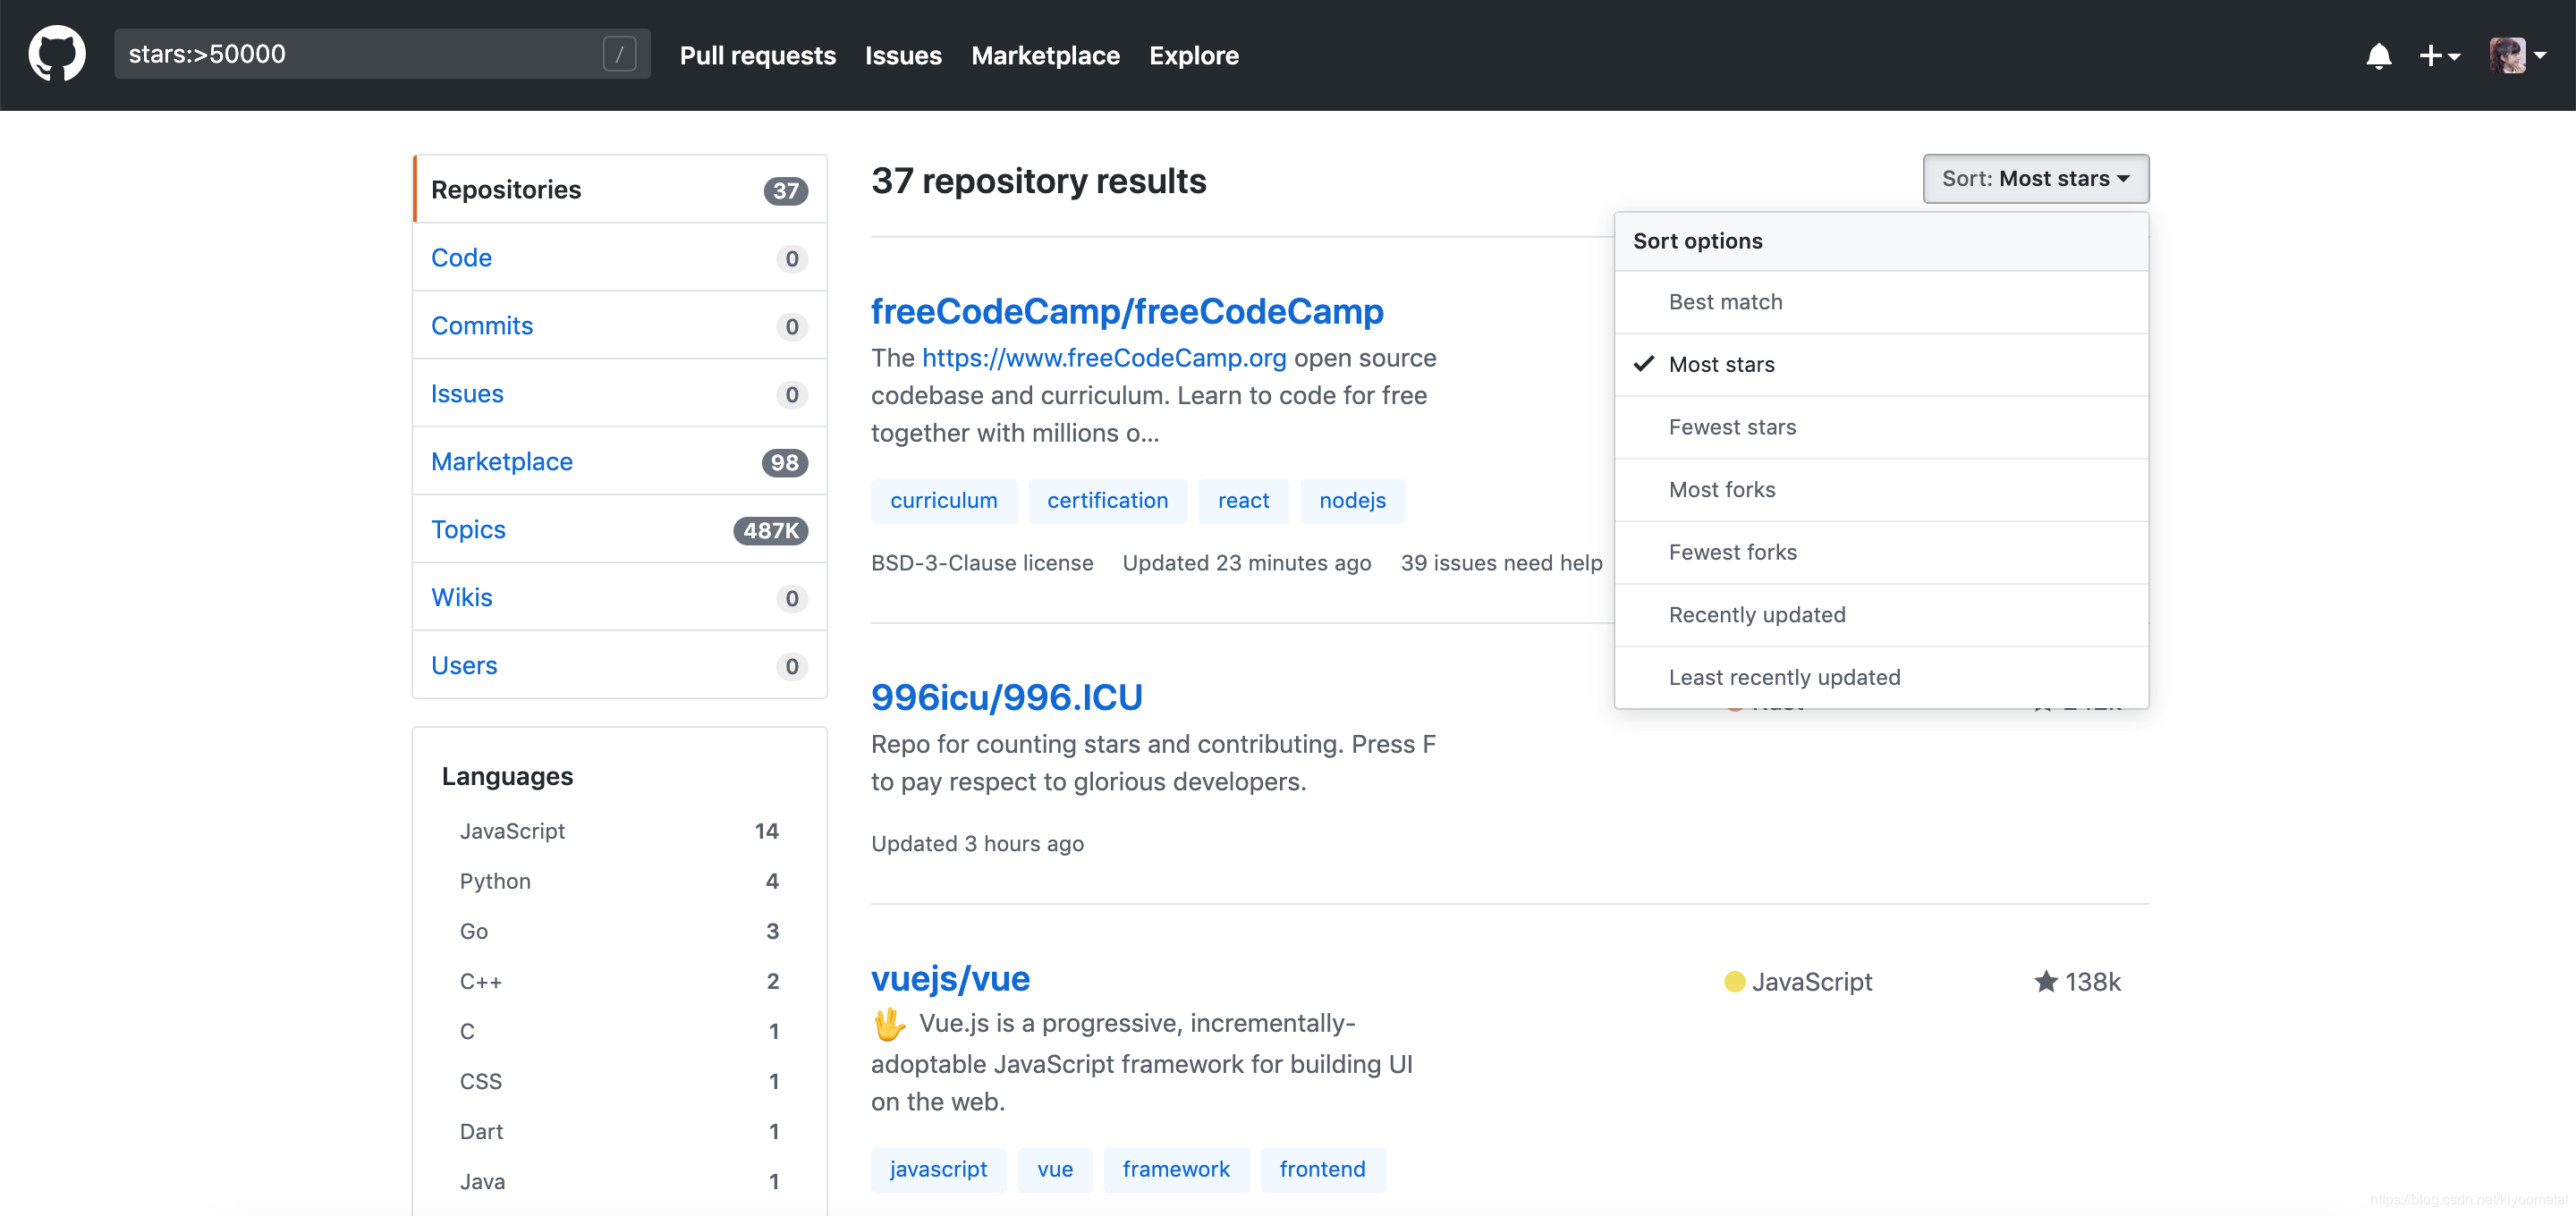The image size is (2576, 1216).
Task: Click the user profile avatar icon
Action: [2509, 55]
